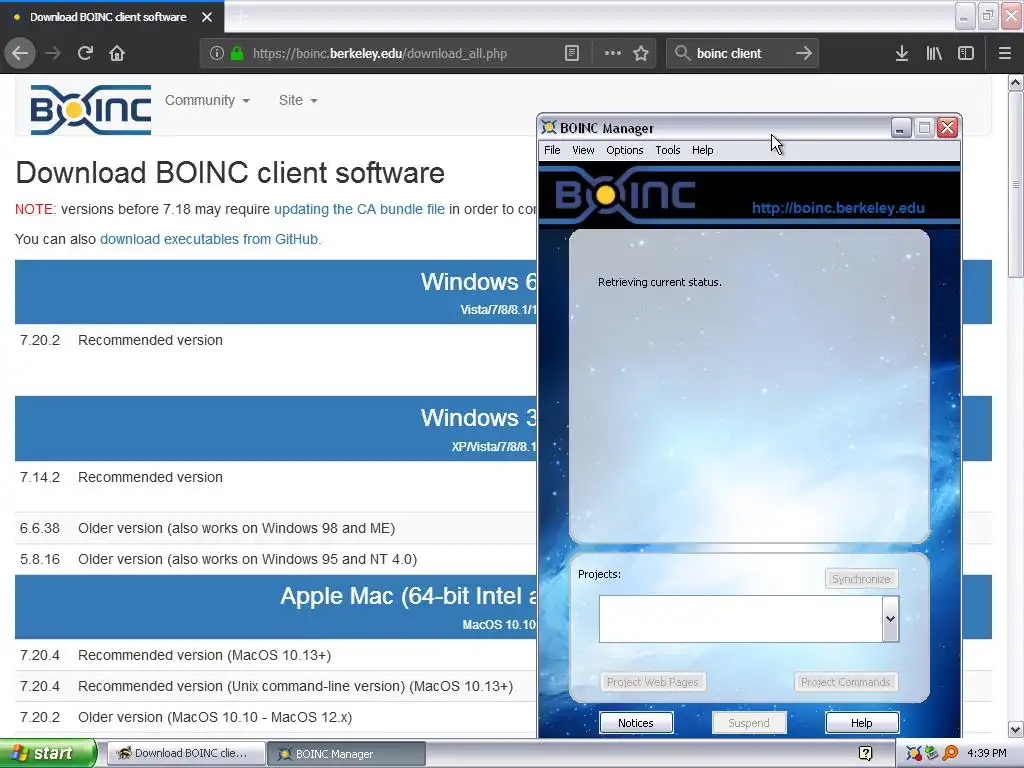Click the green padlock security icon
Viewport: 1024px width, 768px height.
click(x=237, y=54)
